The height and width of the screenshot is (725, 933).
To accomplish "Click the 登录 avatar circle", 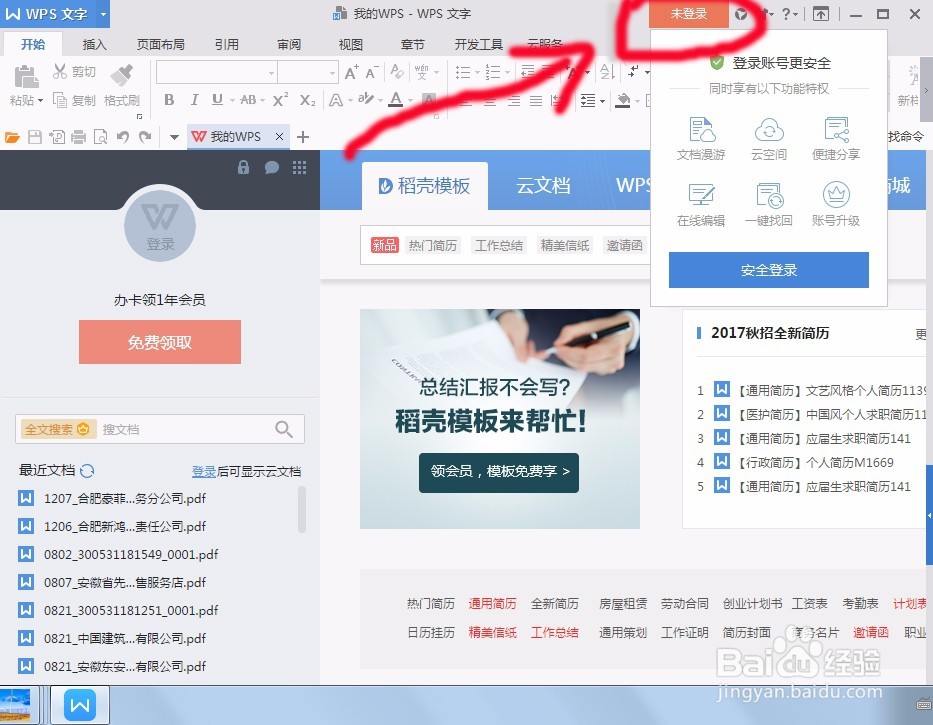I will point(159,226).
